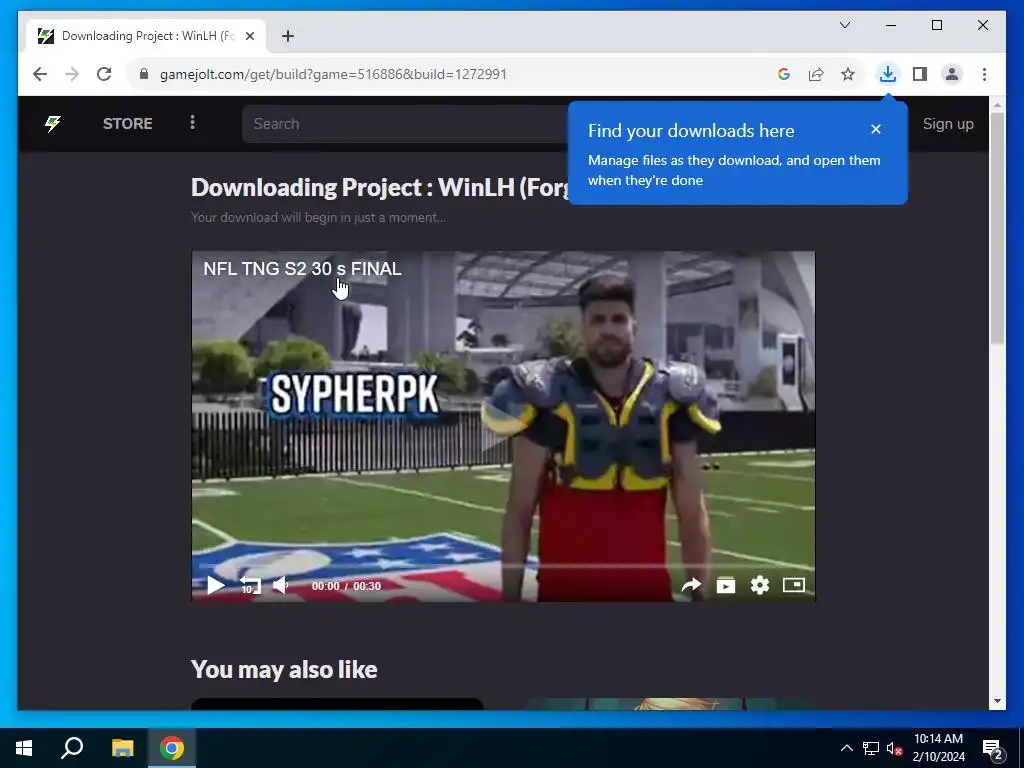This screenshot has width=1024, height=768.
Task: Click the Game Jolt lightning logo
Action: point(53,123)
